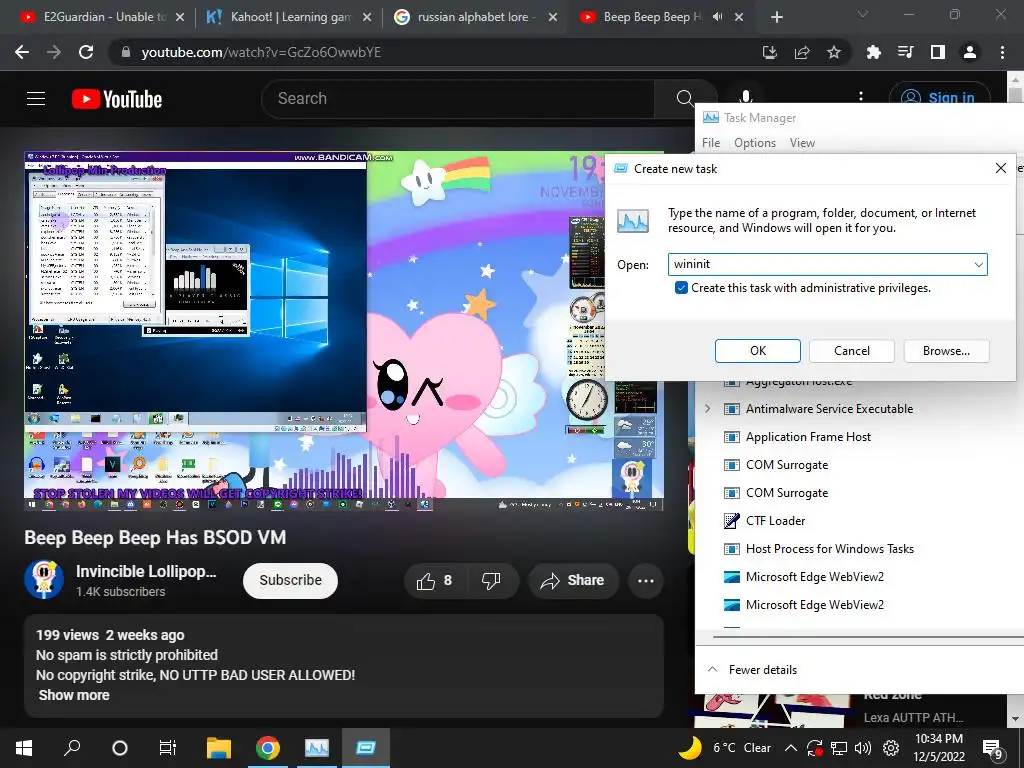Viewport: 1024px width, 768px height.
Task: Confirm the new task with OK
Action: pos(758,351)
